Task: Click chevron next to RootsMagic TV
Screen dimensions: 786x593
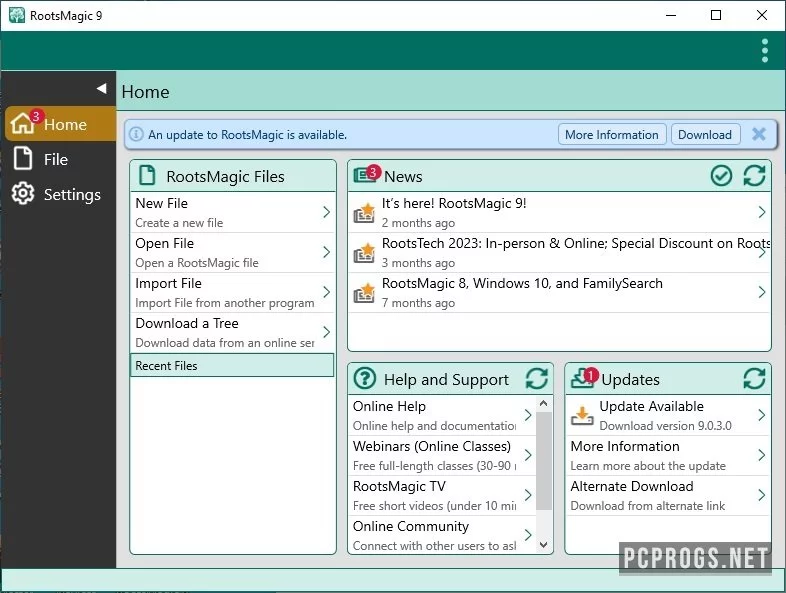Action: (528, 495)
